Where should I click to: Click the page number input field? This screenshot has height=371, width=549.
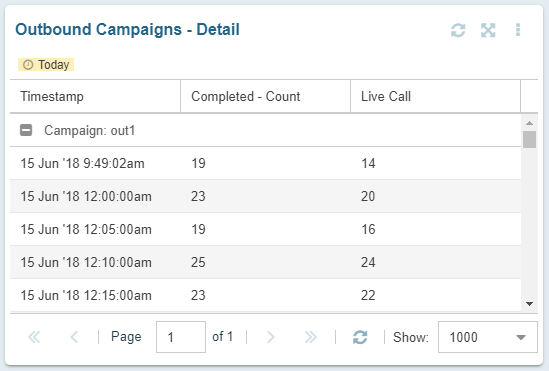[181, 337]
